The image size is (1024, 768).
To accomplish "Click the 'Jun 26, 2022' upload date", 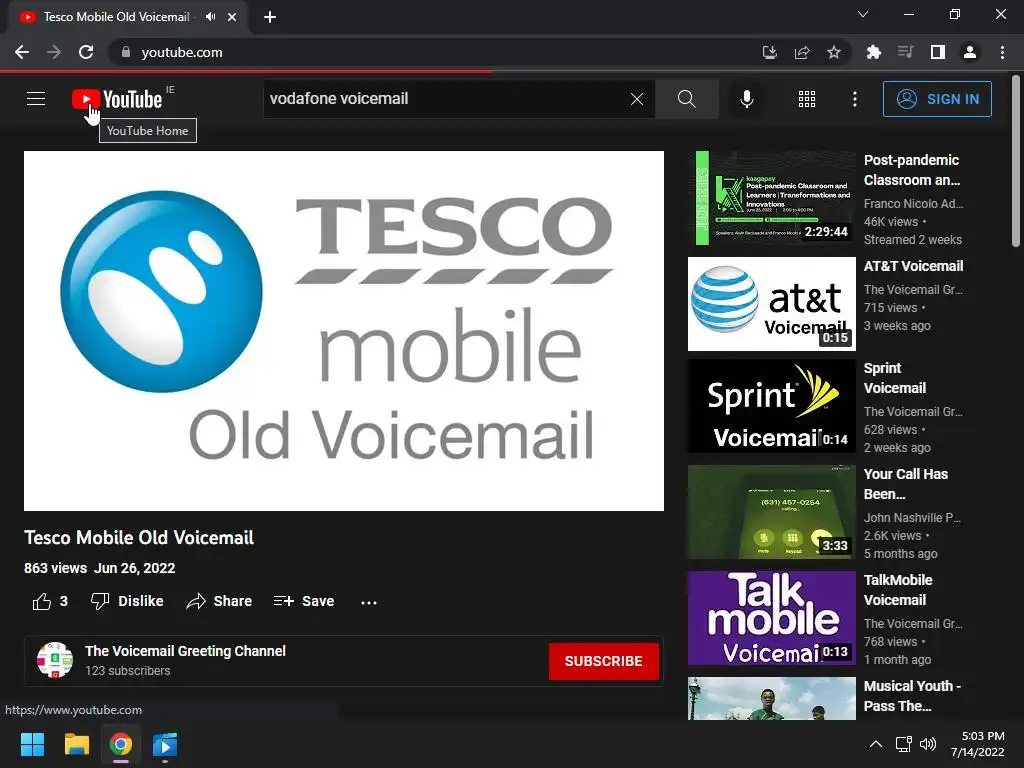I will (135, 568).
